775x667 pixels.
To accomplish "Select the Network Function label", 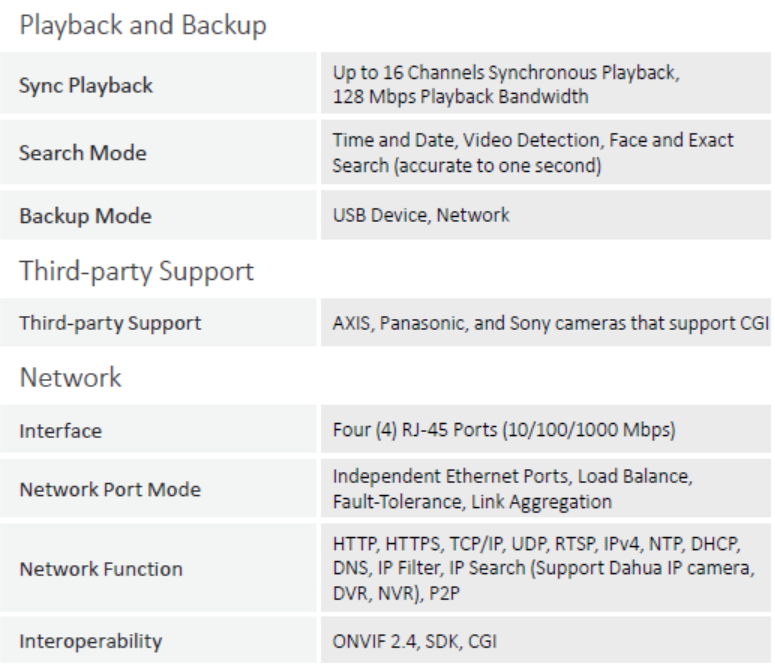I will 101,569.
